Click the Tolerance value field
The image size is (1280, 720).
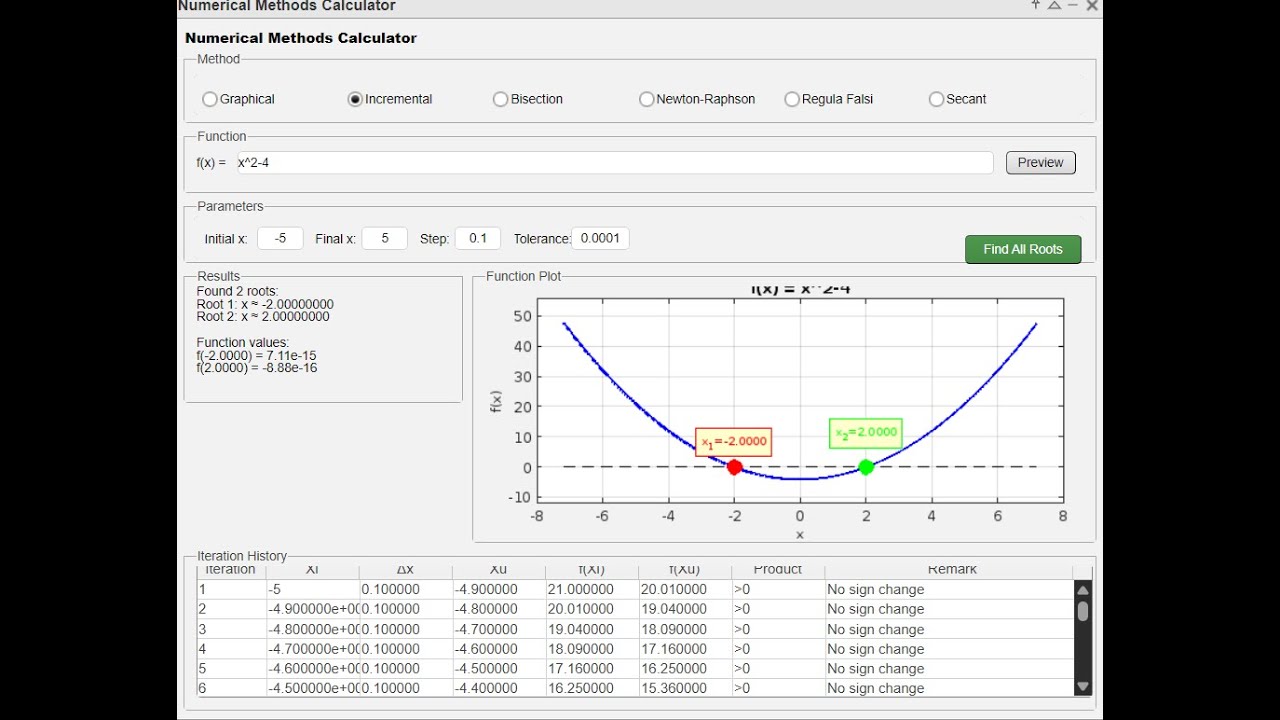pyautogui.click(x=600, y=239)
